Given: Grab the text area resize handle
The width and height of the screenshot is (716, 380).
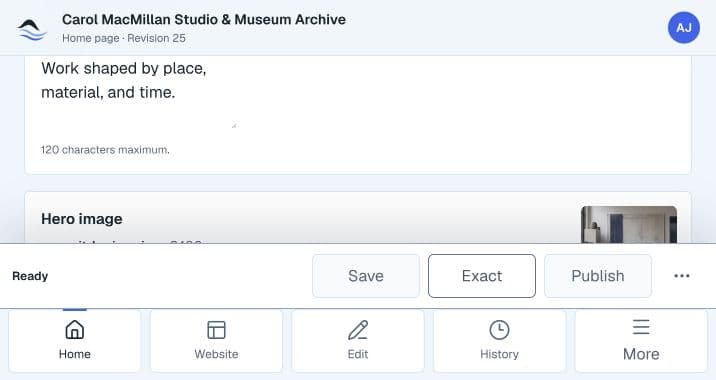Looking at the screenshot, I should tap(234, 125).
